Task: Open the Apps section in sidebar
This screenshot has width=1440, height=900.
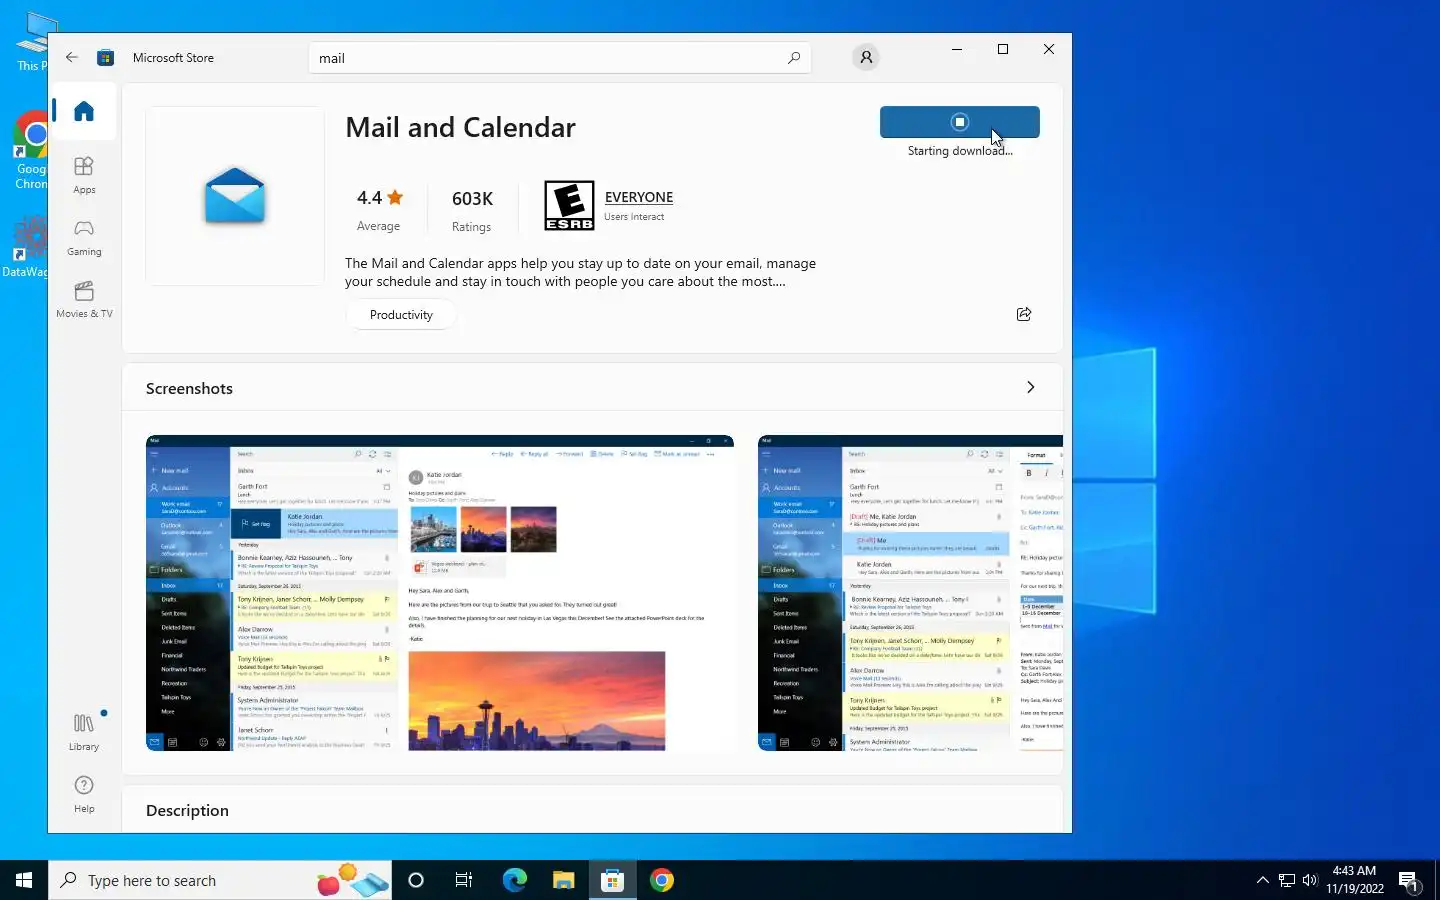Action: click(84, 175)
